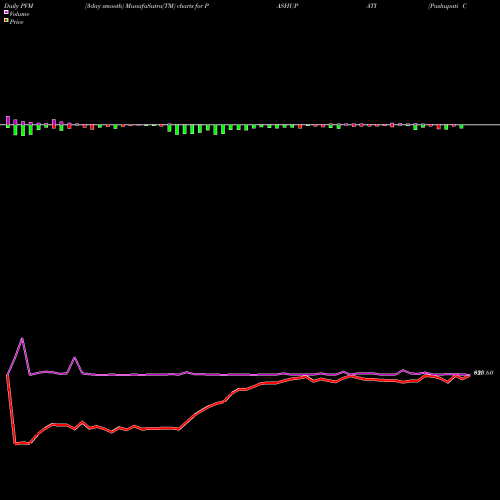This screenshot has width=500, height=500.
Task: Click the '(3day smooth) MunafaSutra(TM) charts' header text
Action: click(x=139, y=6)
